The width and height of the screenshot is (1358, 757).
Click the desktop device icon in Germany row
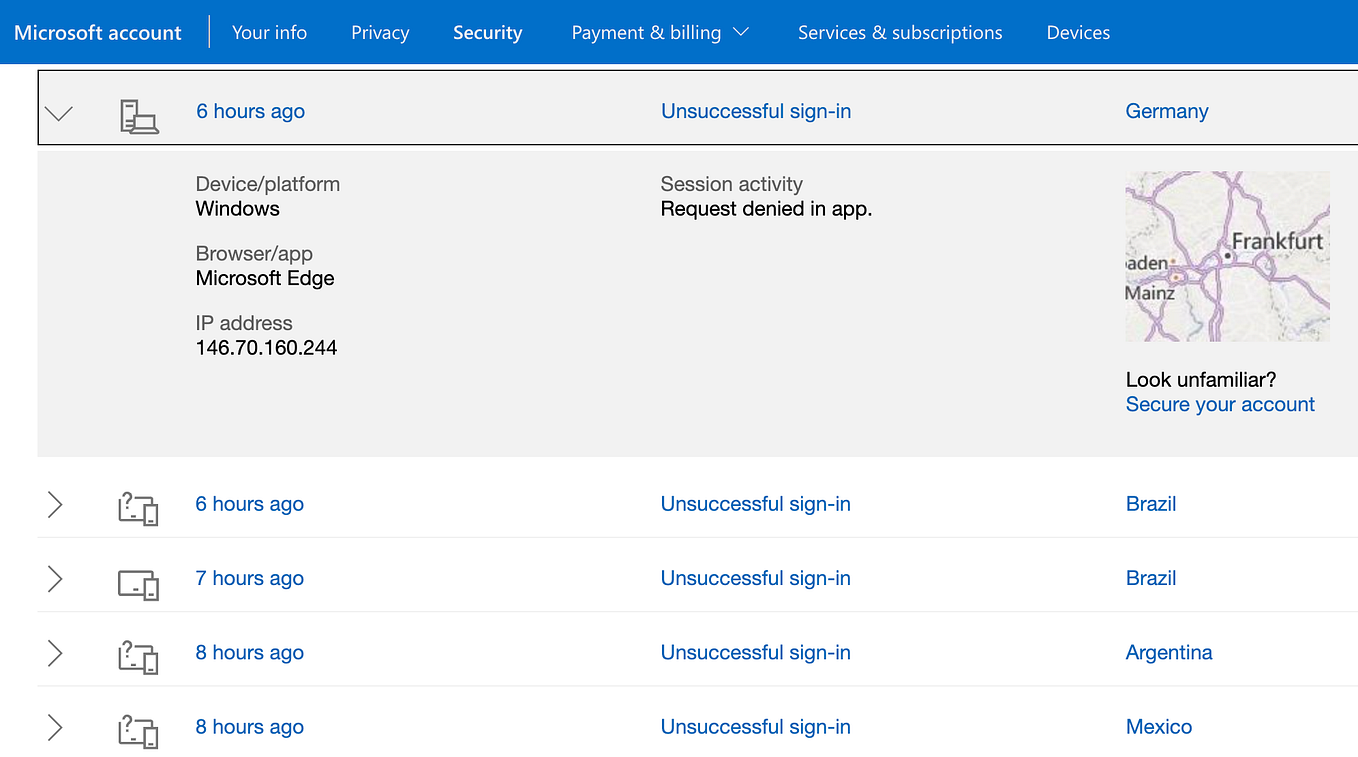tap(139, 117)
